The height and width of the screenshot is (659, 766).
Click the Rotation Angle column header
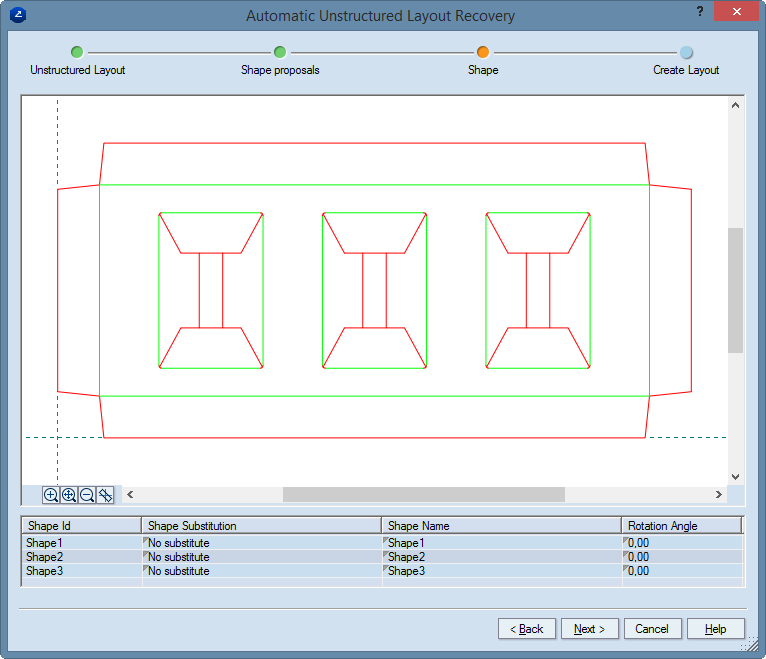(x=680, y=525)
